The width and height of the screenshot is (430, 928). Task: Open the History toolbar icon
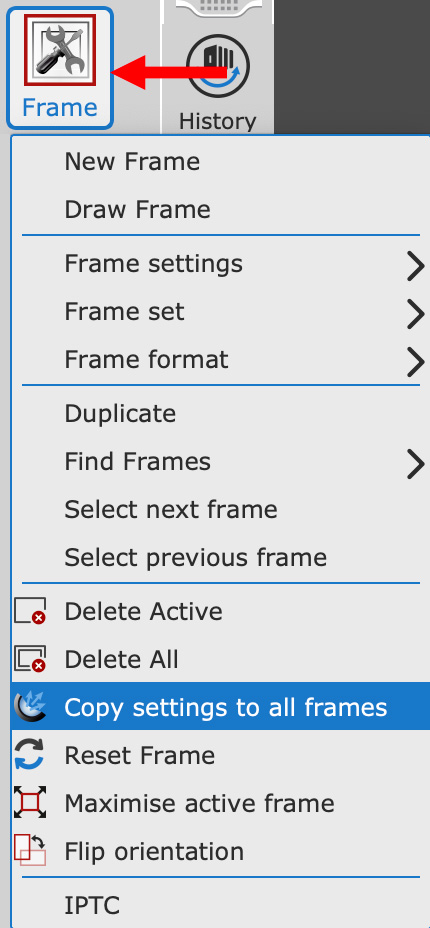[218, 65]
